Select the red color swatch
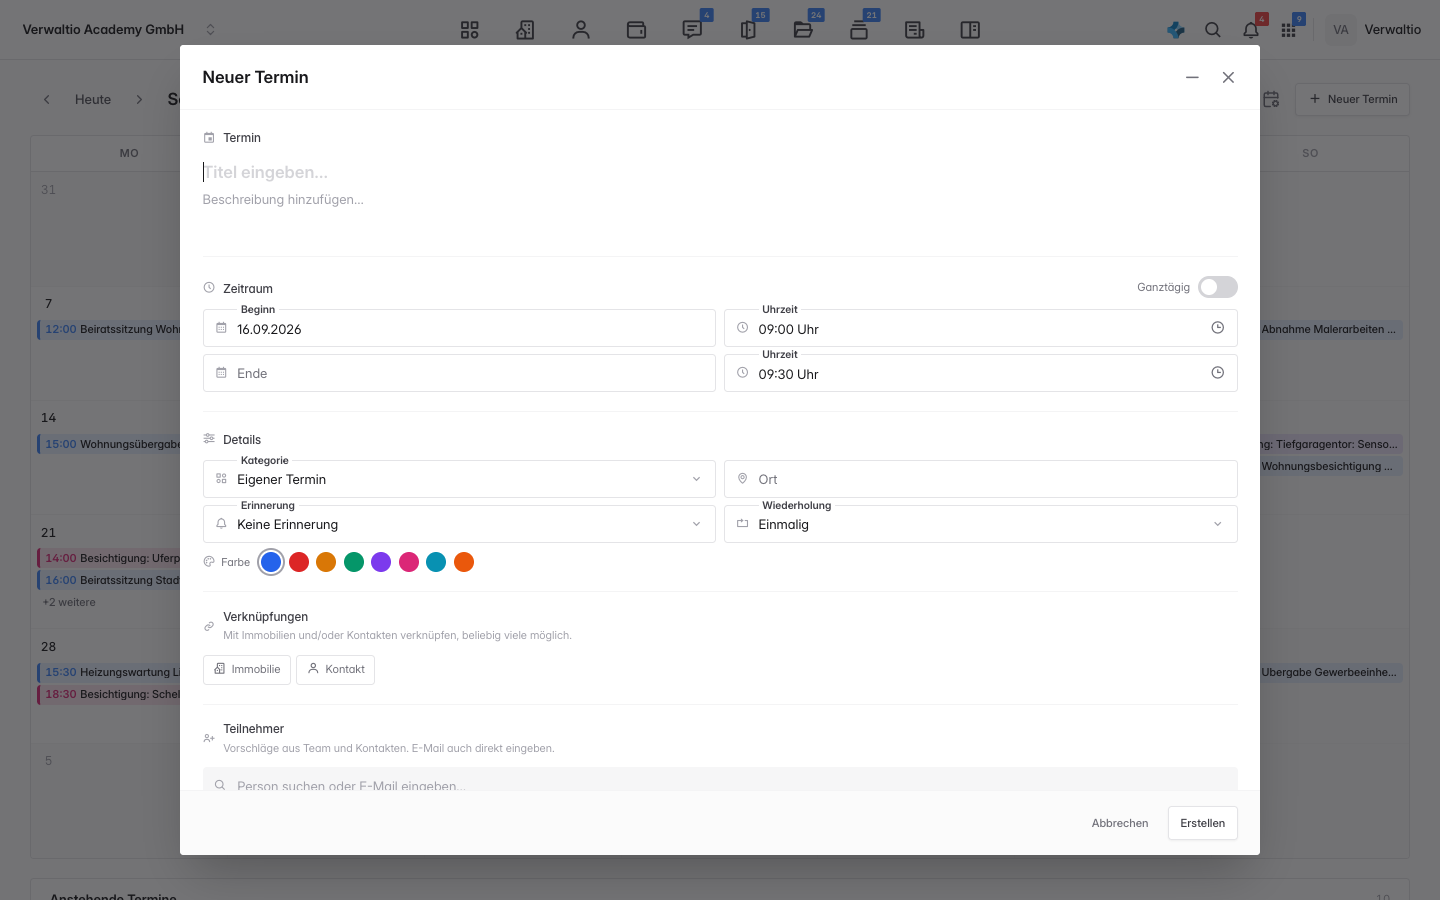Image resolution: width=1440 pixels, height=900 pixels. [x=299, y=562]
